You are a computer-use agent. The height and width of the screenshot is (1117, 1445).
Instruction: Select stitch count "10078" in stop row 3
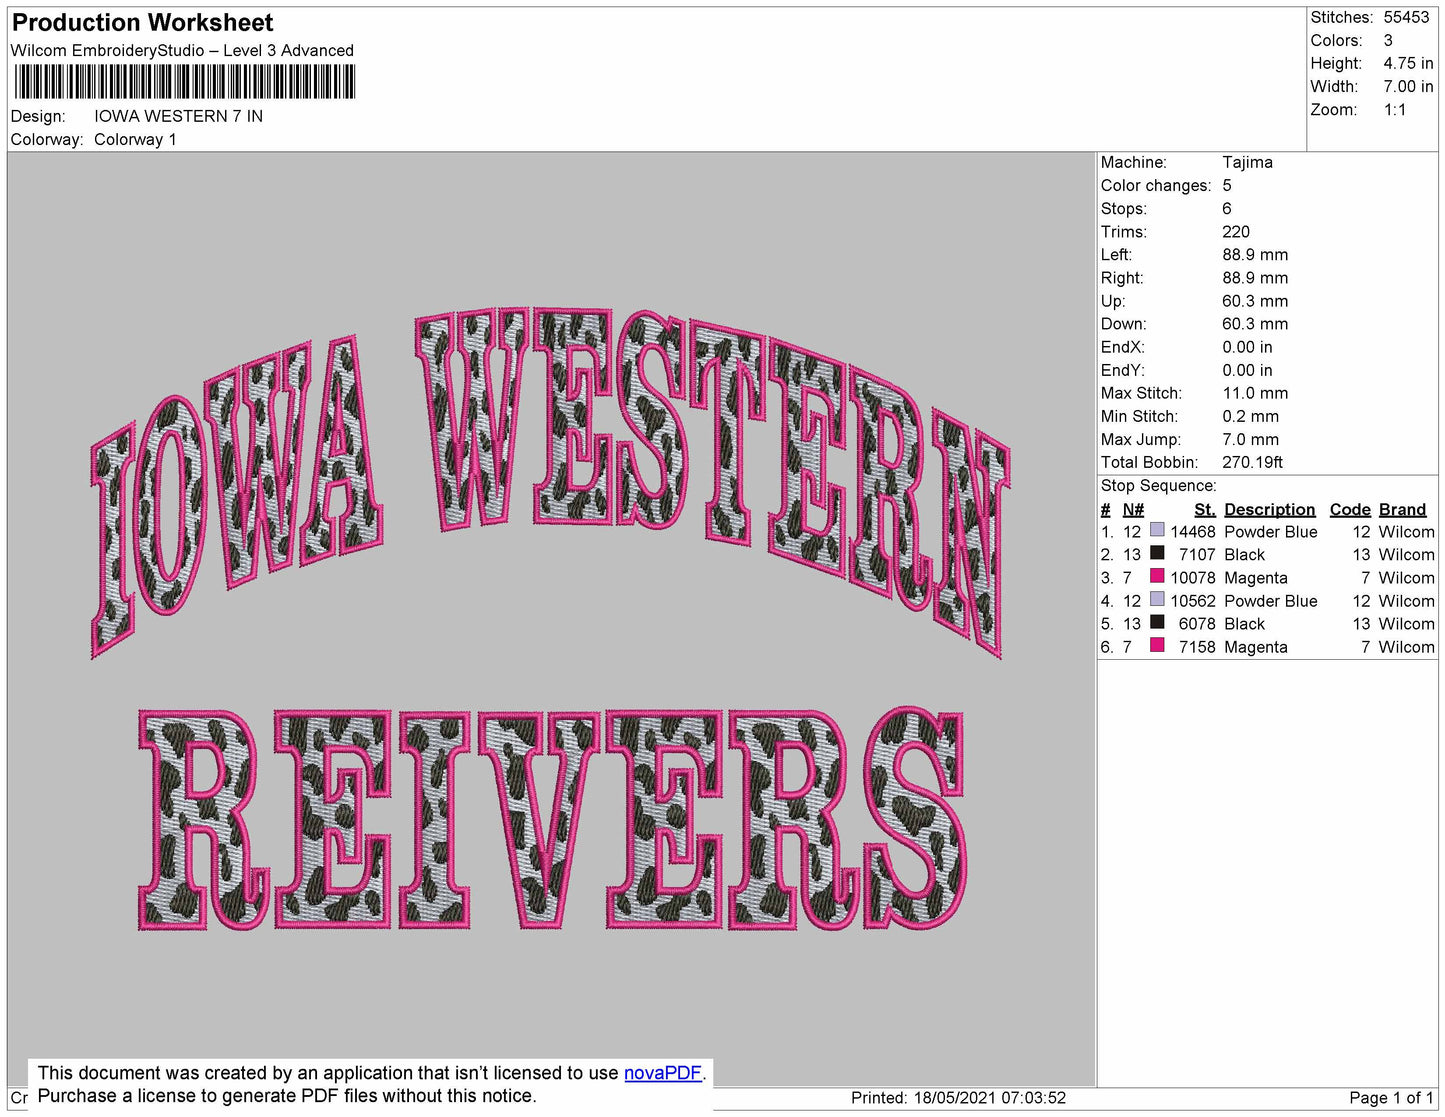(x=1193, y=578)
